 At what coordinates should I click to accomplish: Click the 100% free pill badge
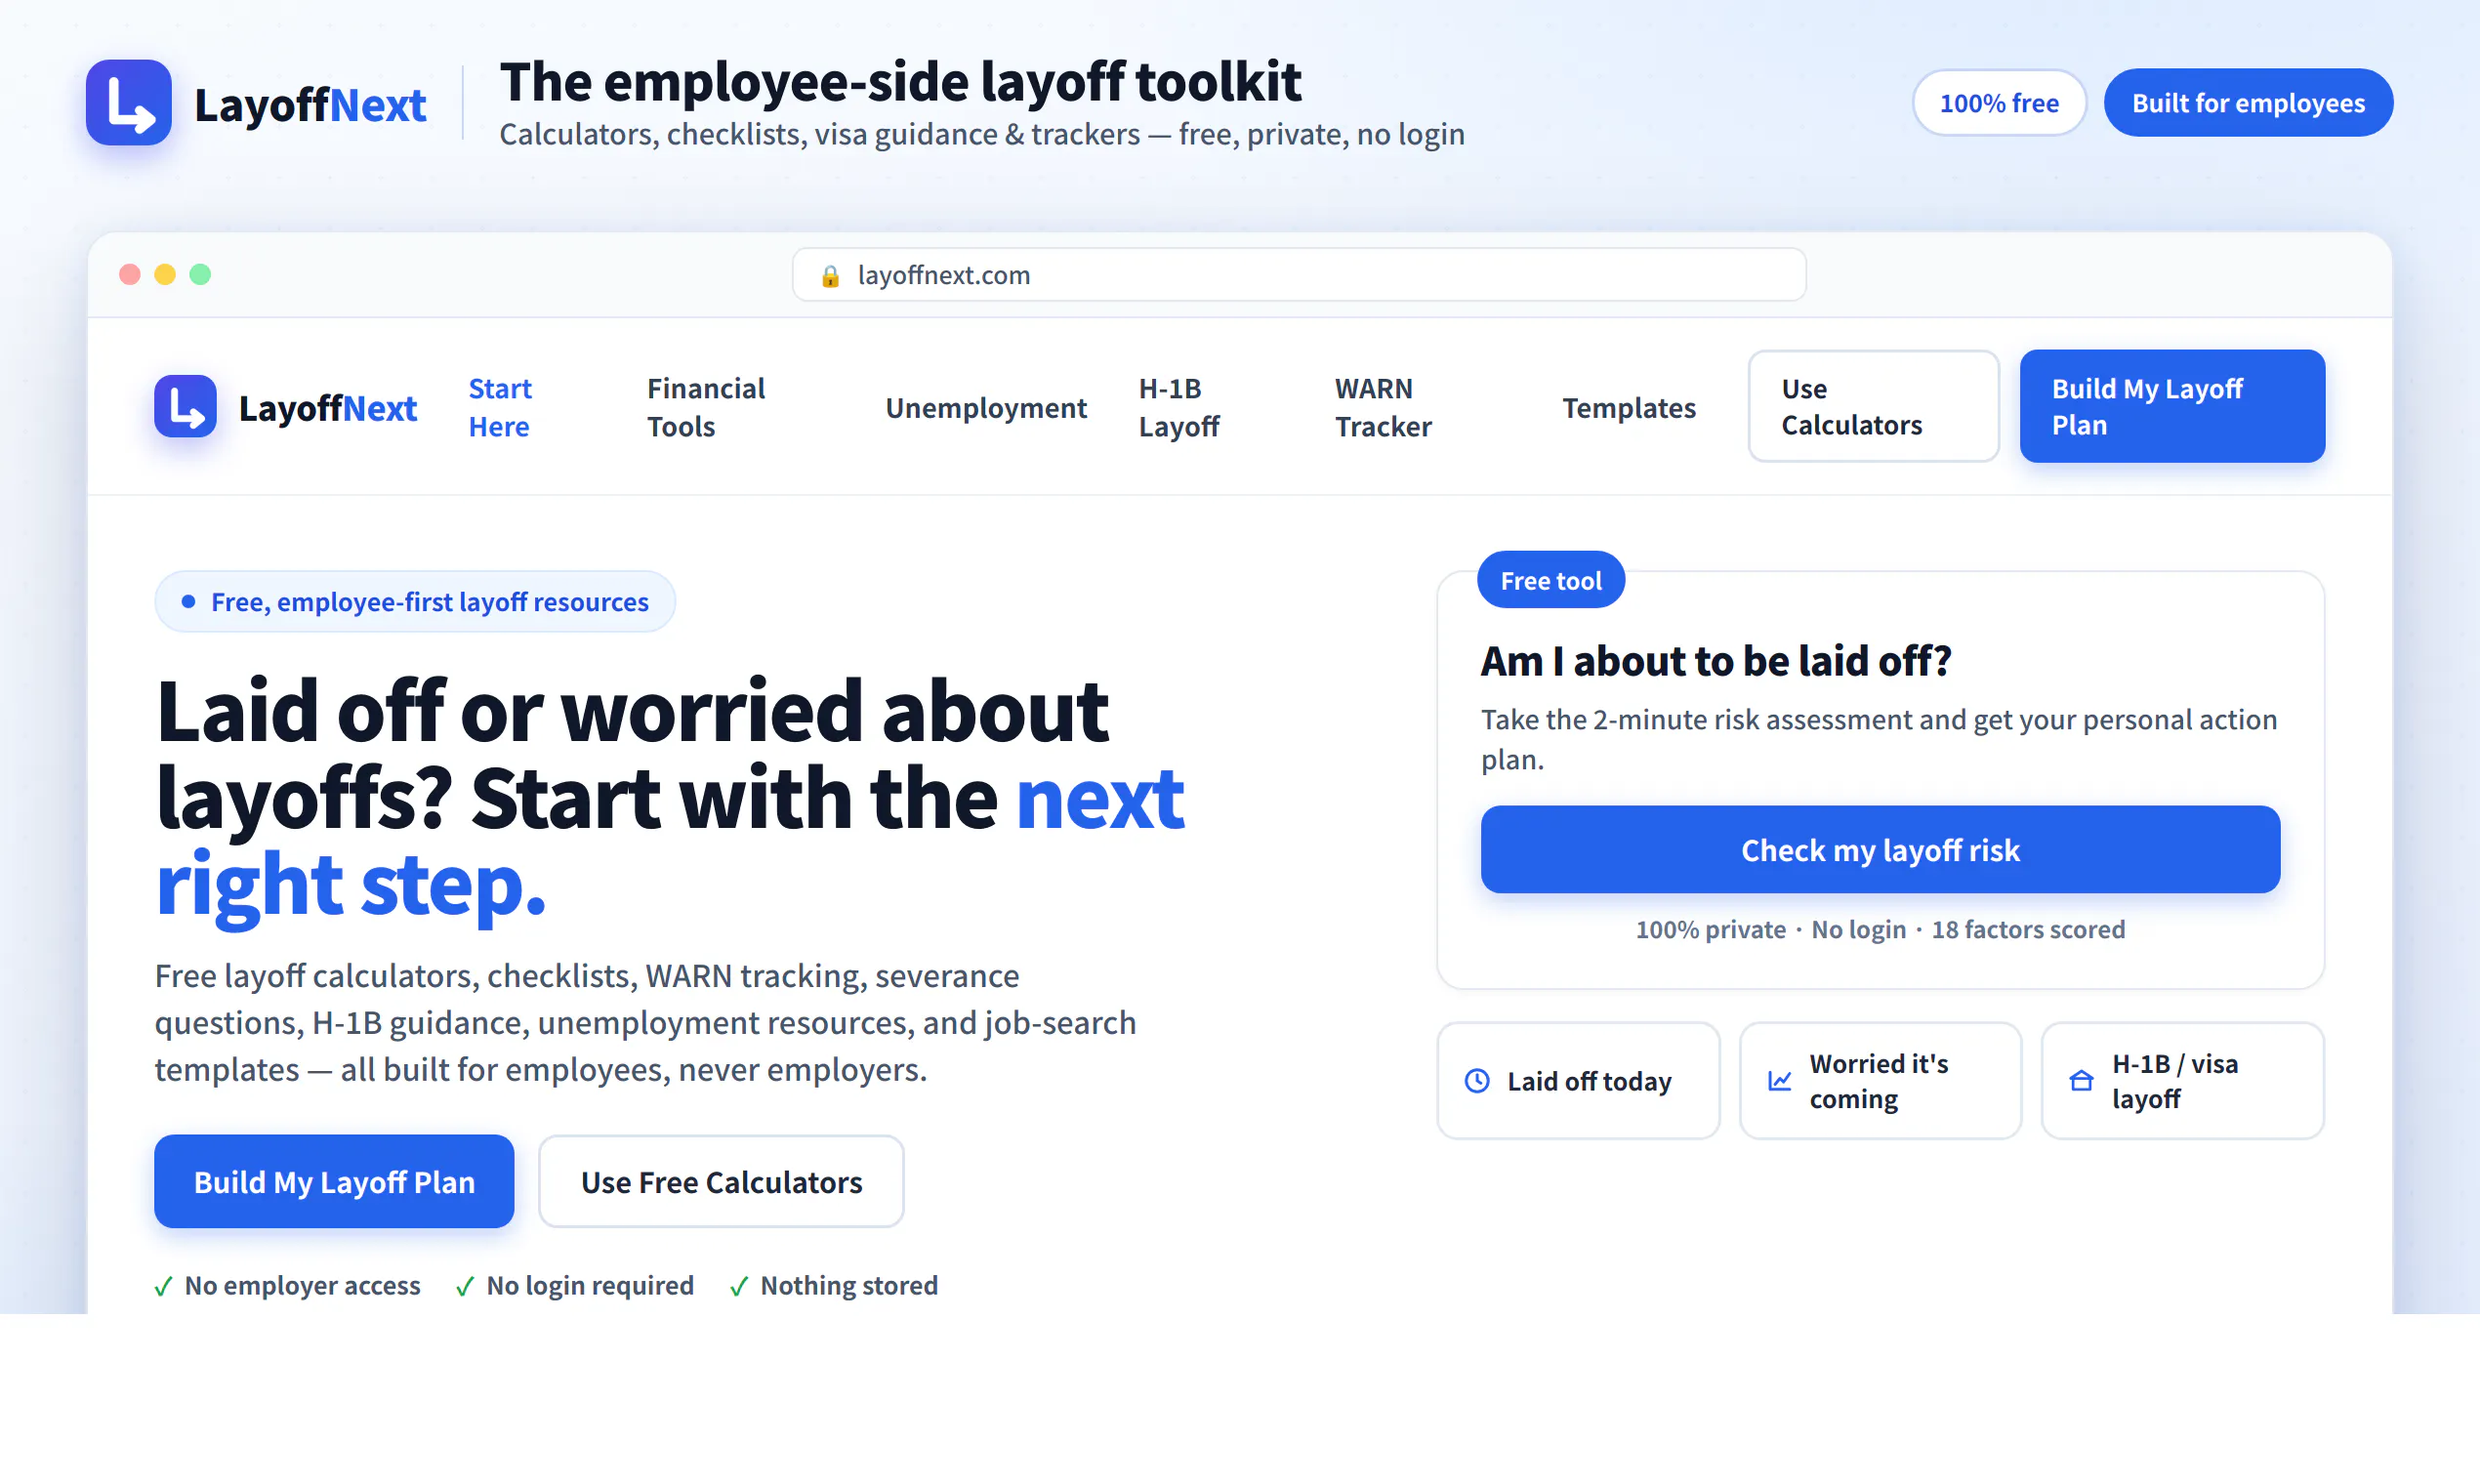click(1999, 102)
